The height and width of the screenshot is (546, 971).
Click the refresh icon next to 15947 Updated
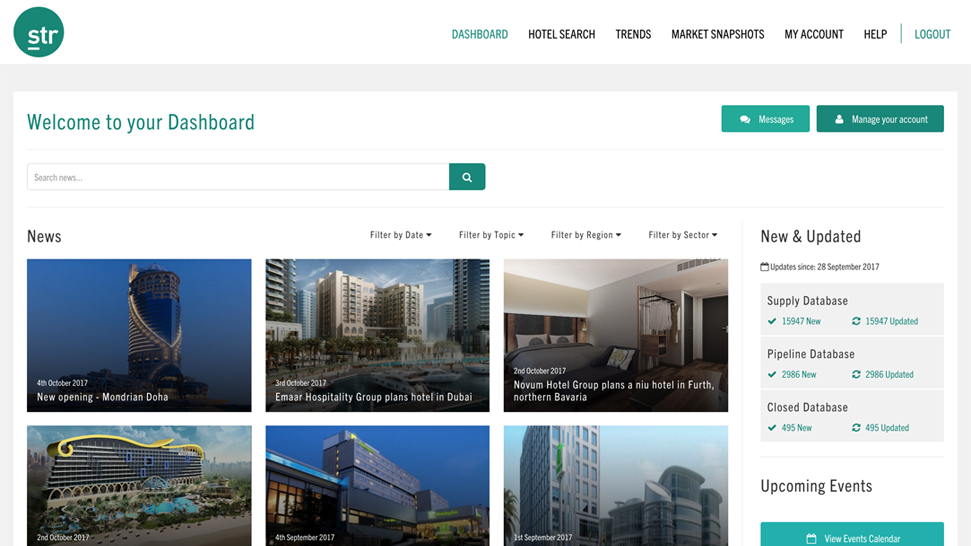(856, 321)
